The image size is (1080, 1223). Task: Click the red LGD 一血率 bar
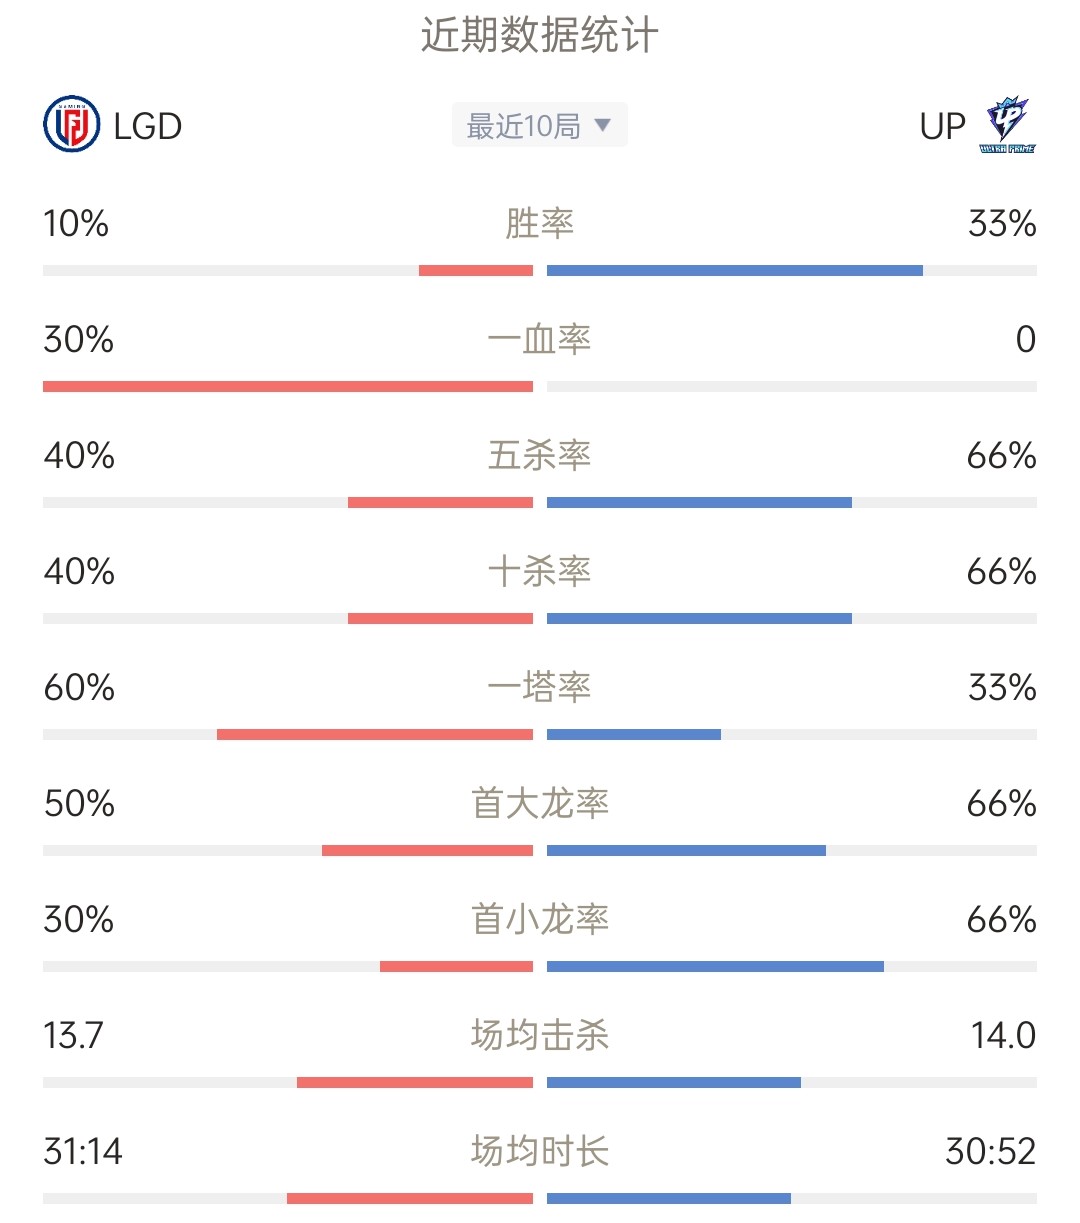(x=288, y=387)
